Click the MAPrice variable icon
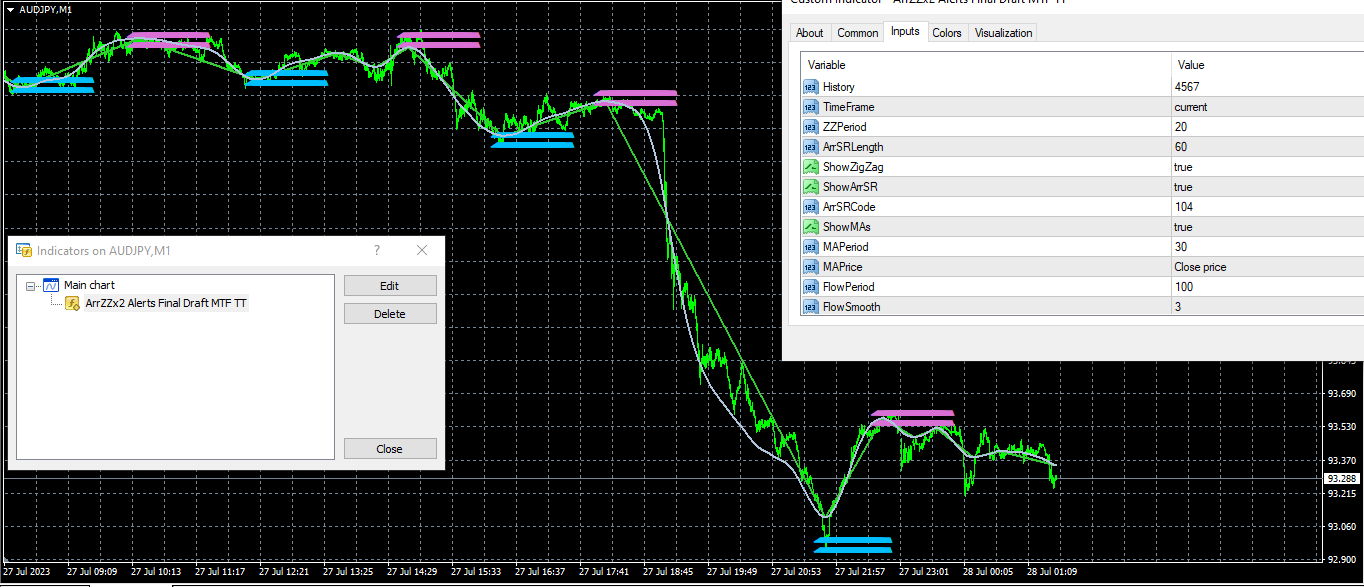 [x=811, y=267]
